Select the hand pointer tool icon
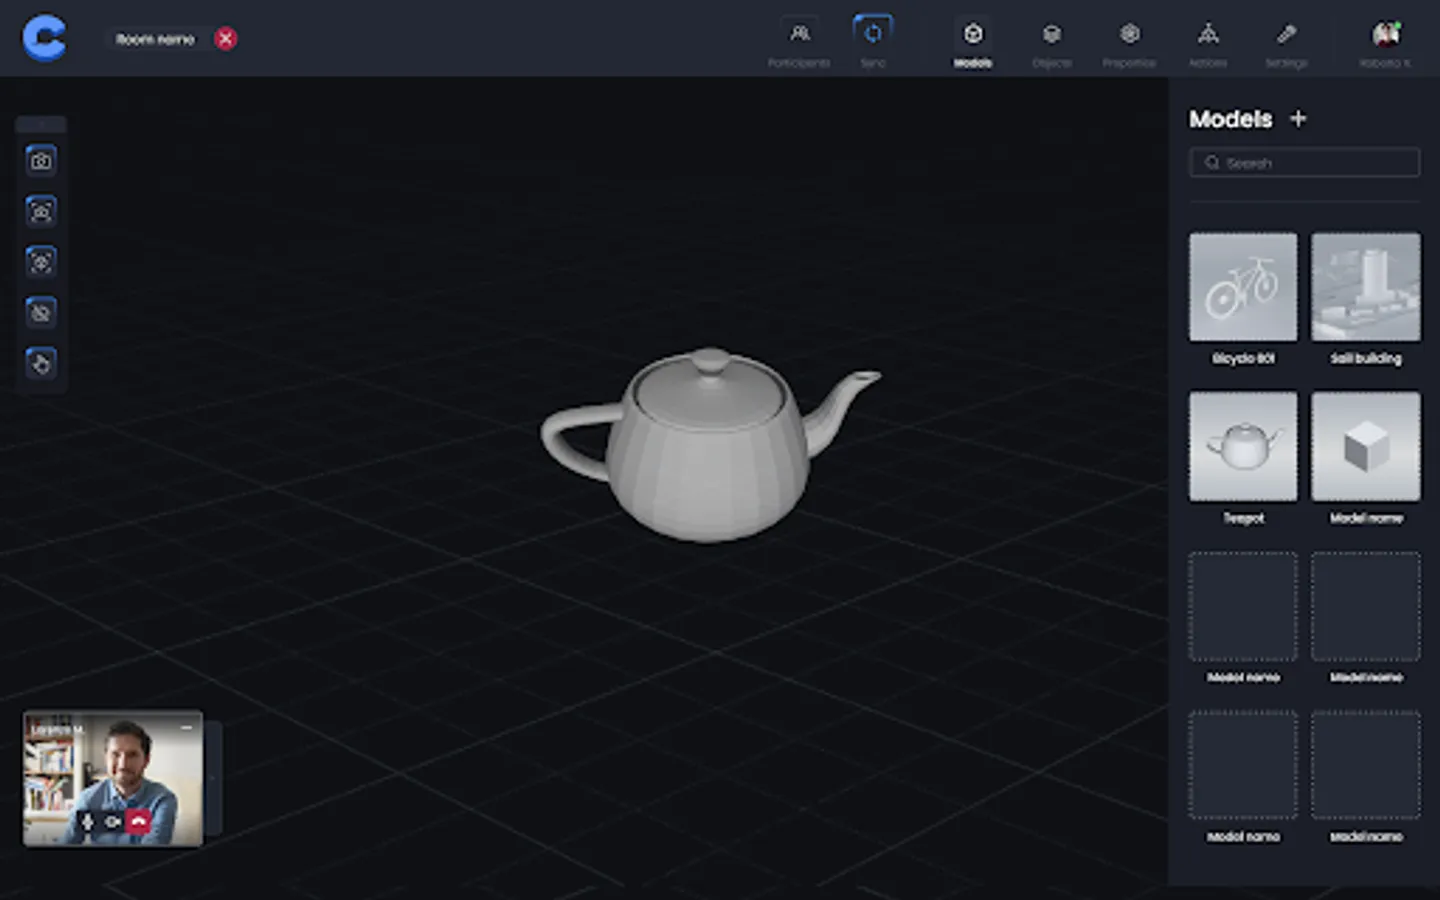 (41, 363)
